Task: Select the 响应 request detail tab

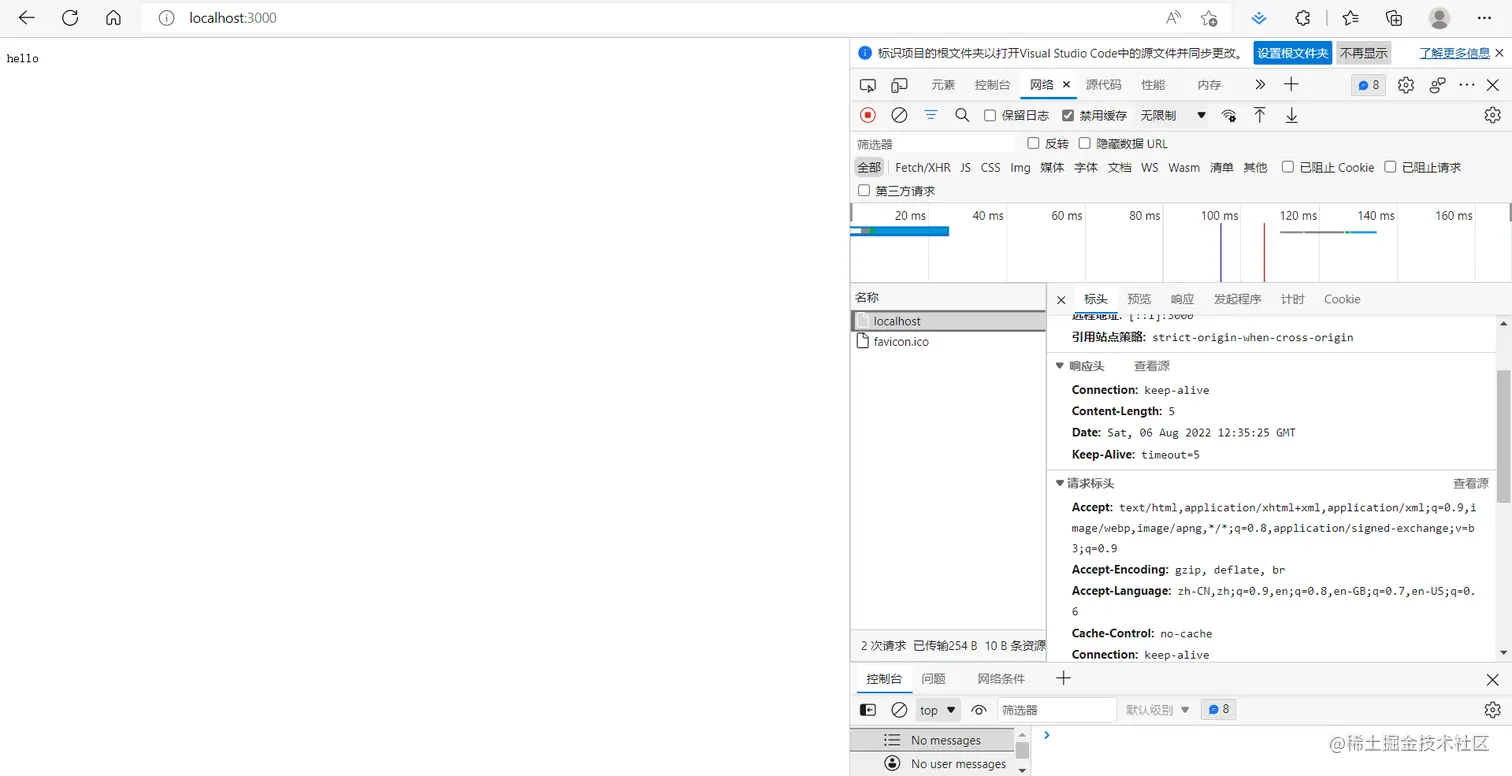Action: [x=1182, y=299]
